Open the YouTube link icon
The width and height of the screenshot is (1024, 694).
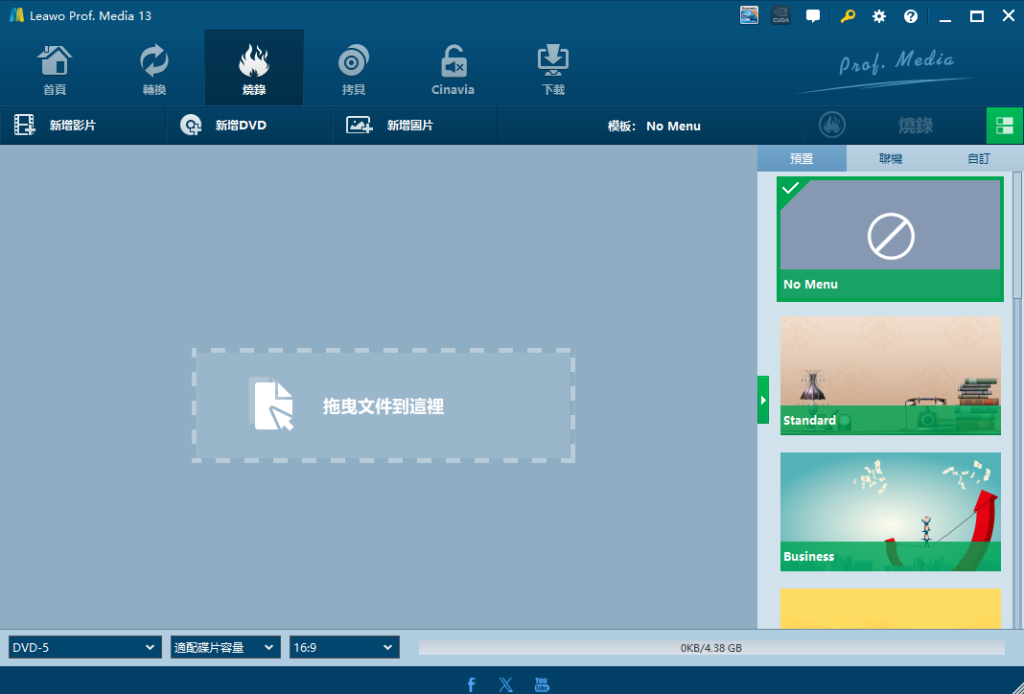[541, 684]
